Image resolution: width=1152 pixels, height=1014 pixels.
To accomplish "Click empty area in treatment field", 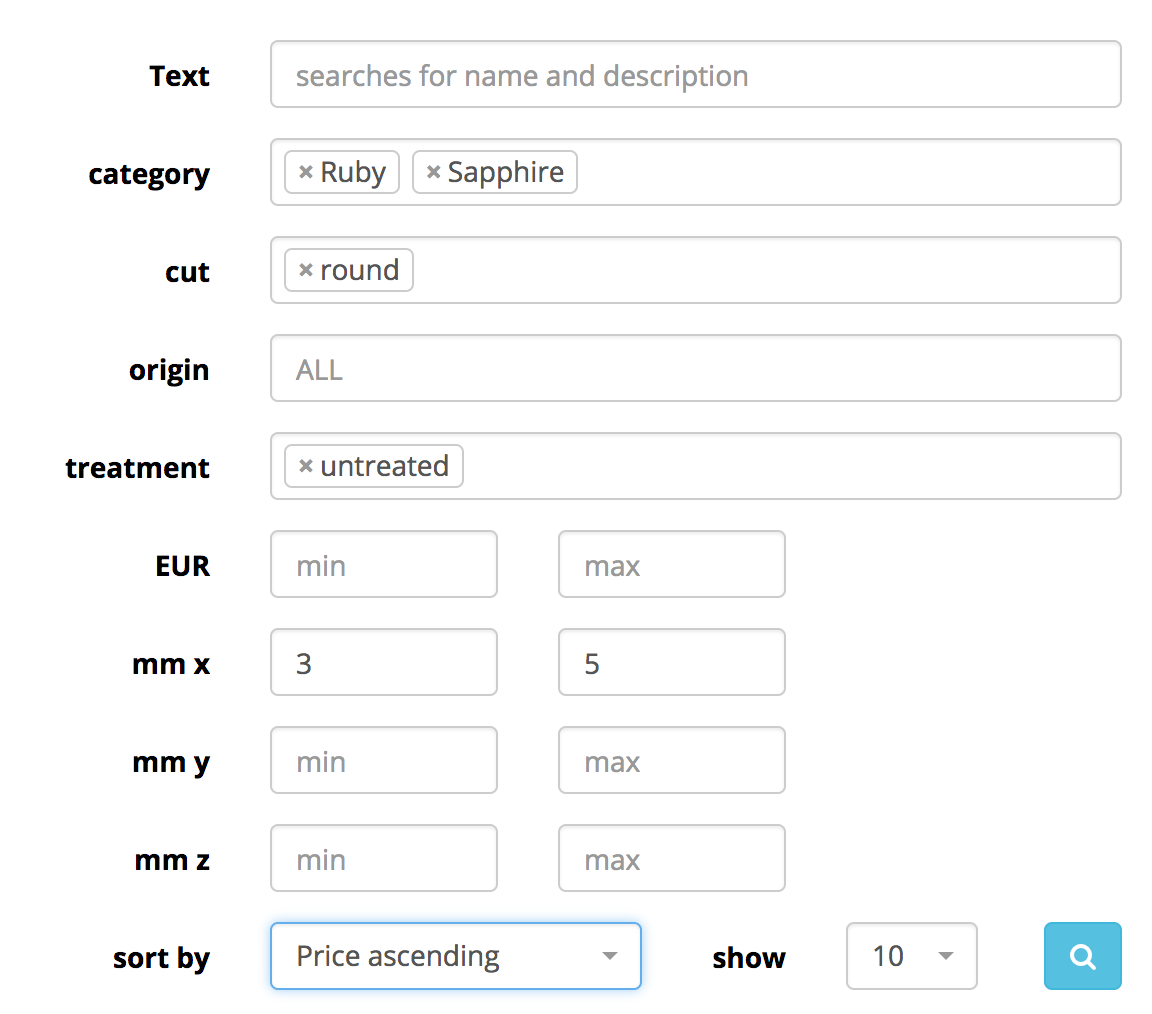I will 790,466.
